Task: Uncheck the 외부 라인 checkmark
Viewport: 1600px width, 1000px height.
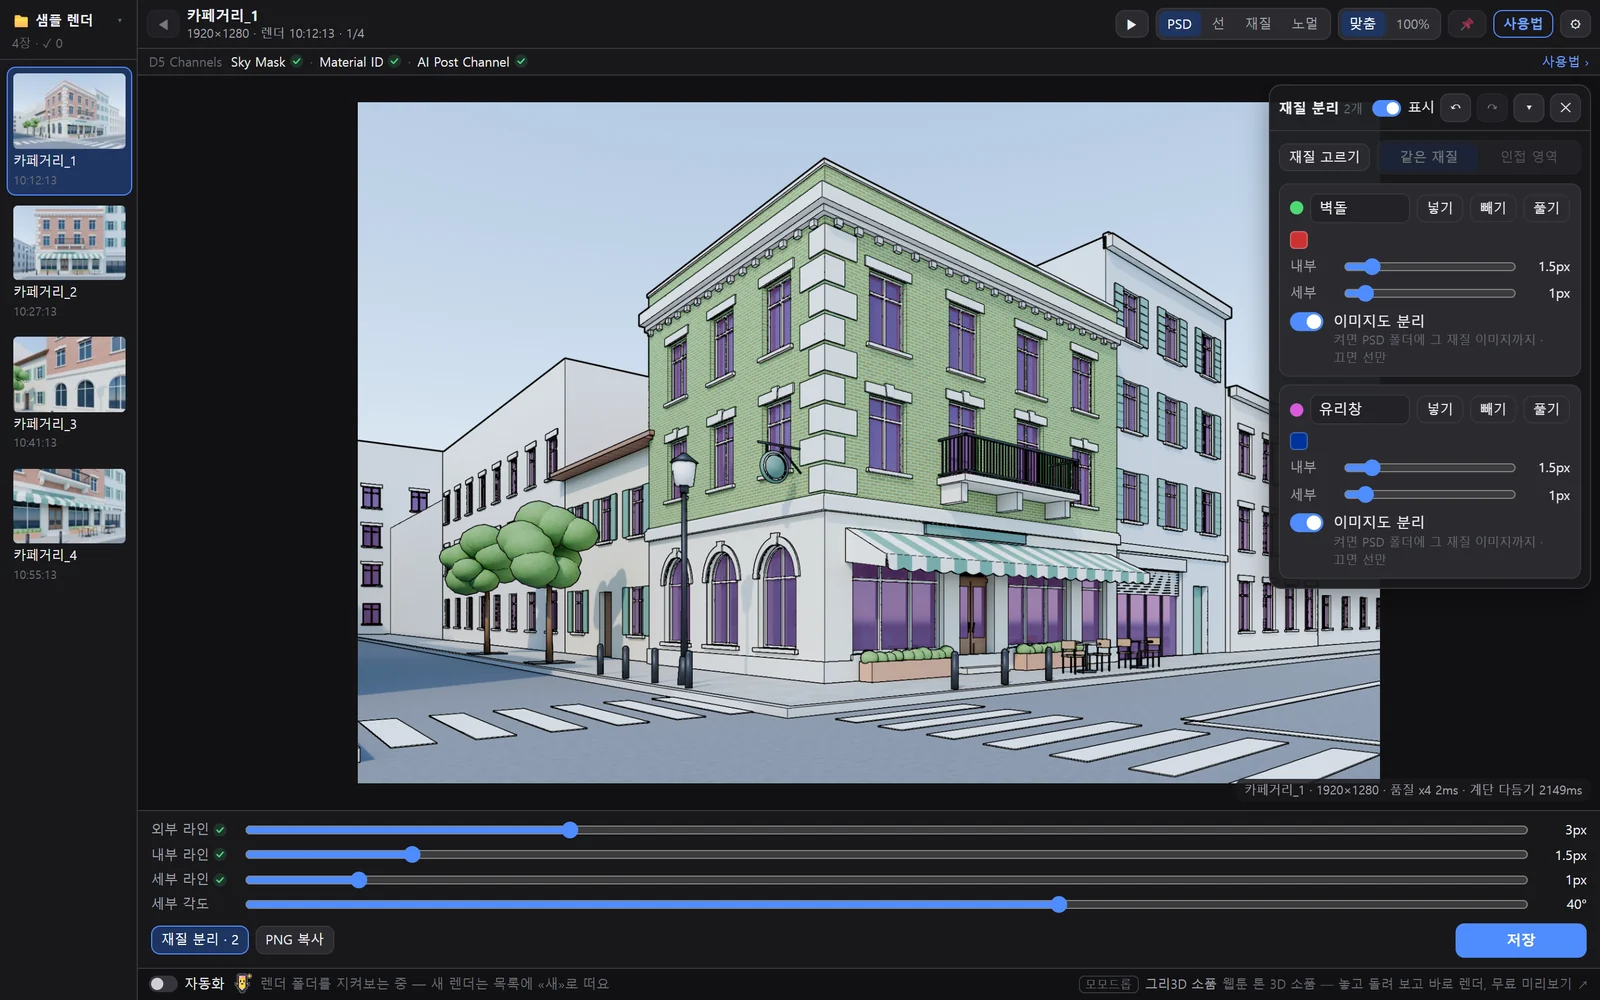Action: 220,830
